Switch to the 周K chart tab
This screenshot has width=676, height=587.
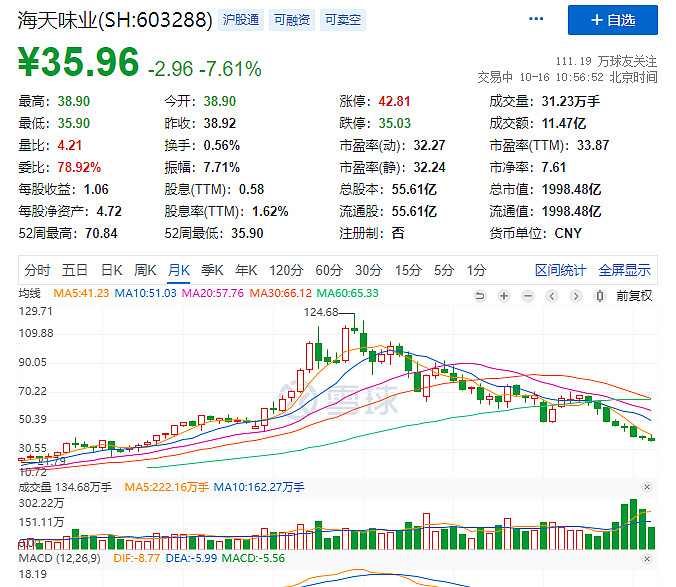pyautogui.click(x=145, y=270)
